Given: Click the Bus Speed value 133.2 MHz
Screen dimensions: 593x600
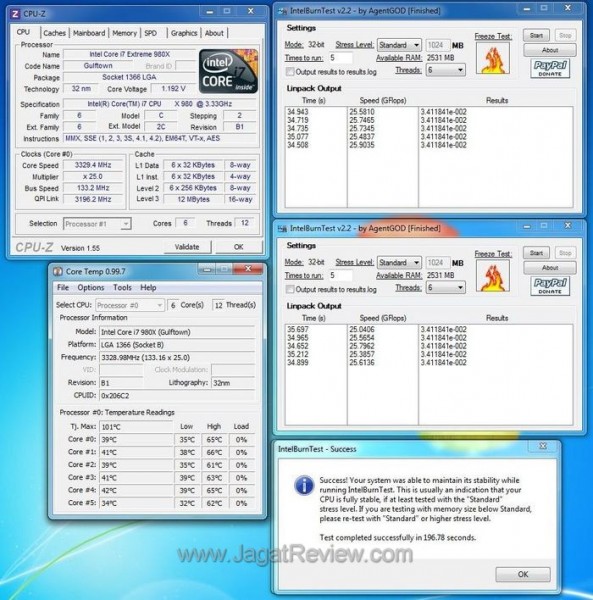Looking at the screenshot, I should pyautogui.click(x=93, y=188).
